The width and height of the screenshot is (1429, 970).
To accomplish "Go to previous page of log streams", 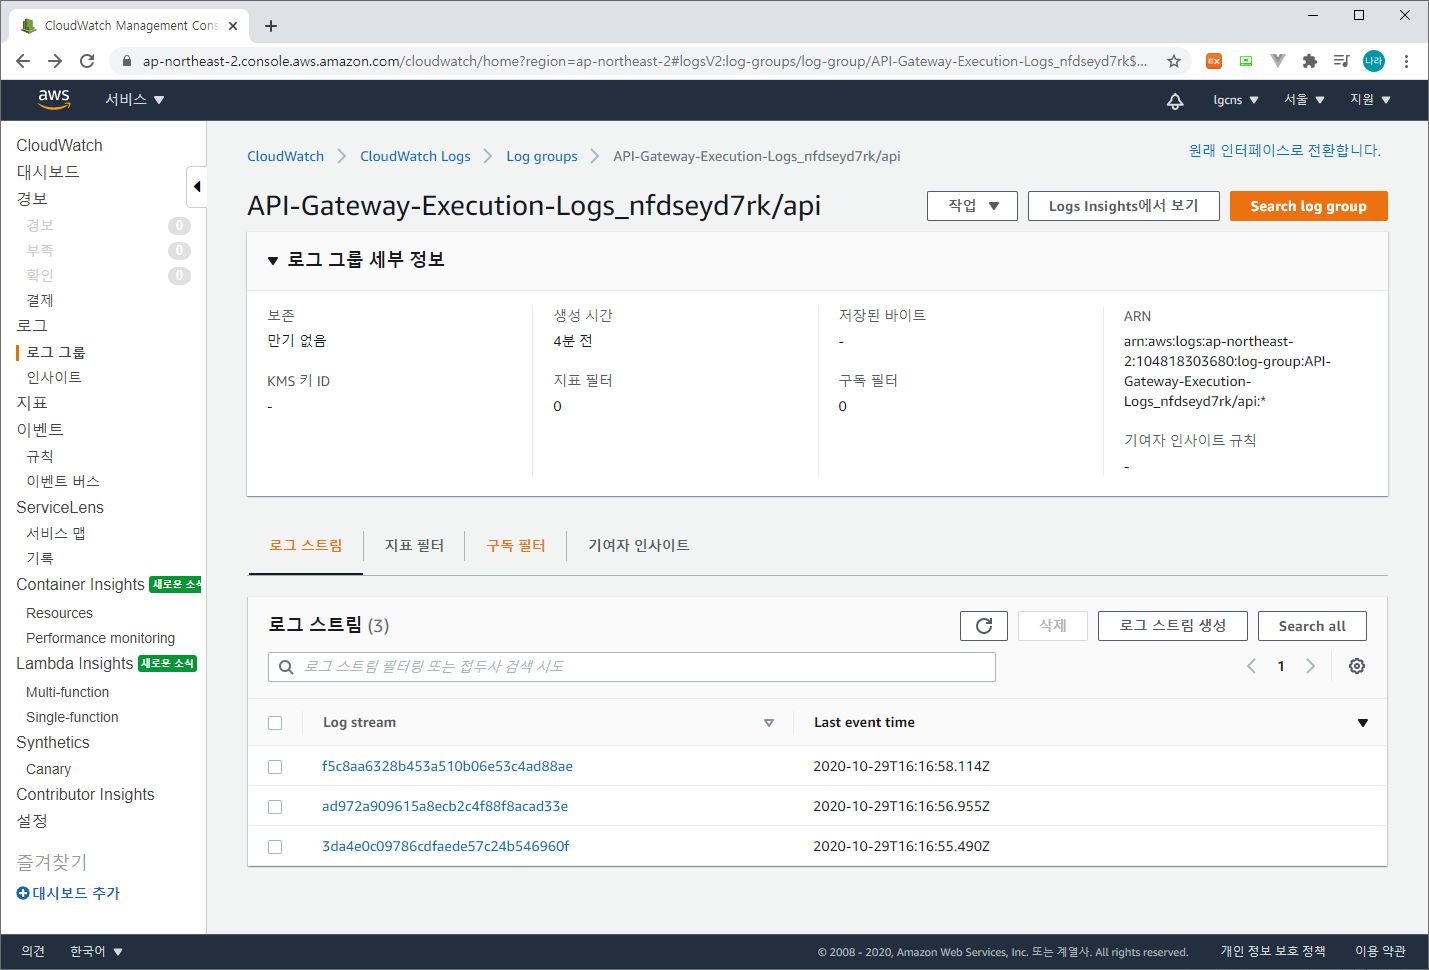I will [1251, 666].
